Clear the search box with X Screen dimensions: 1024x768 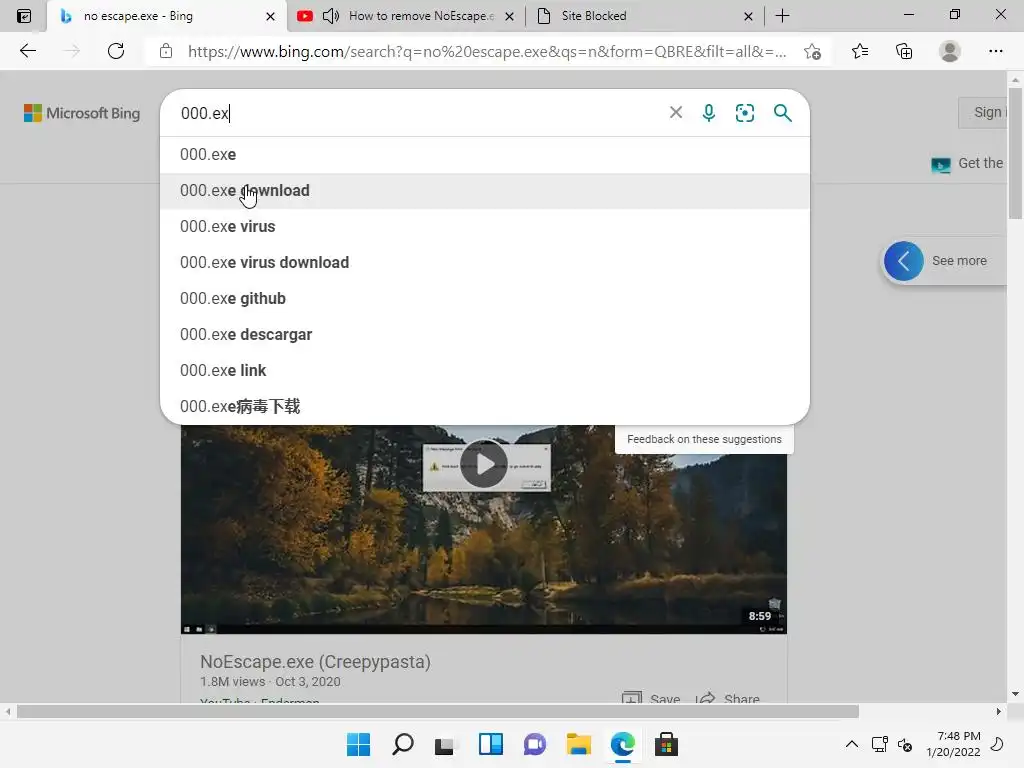676,112
